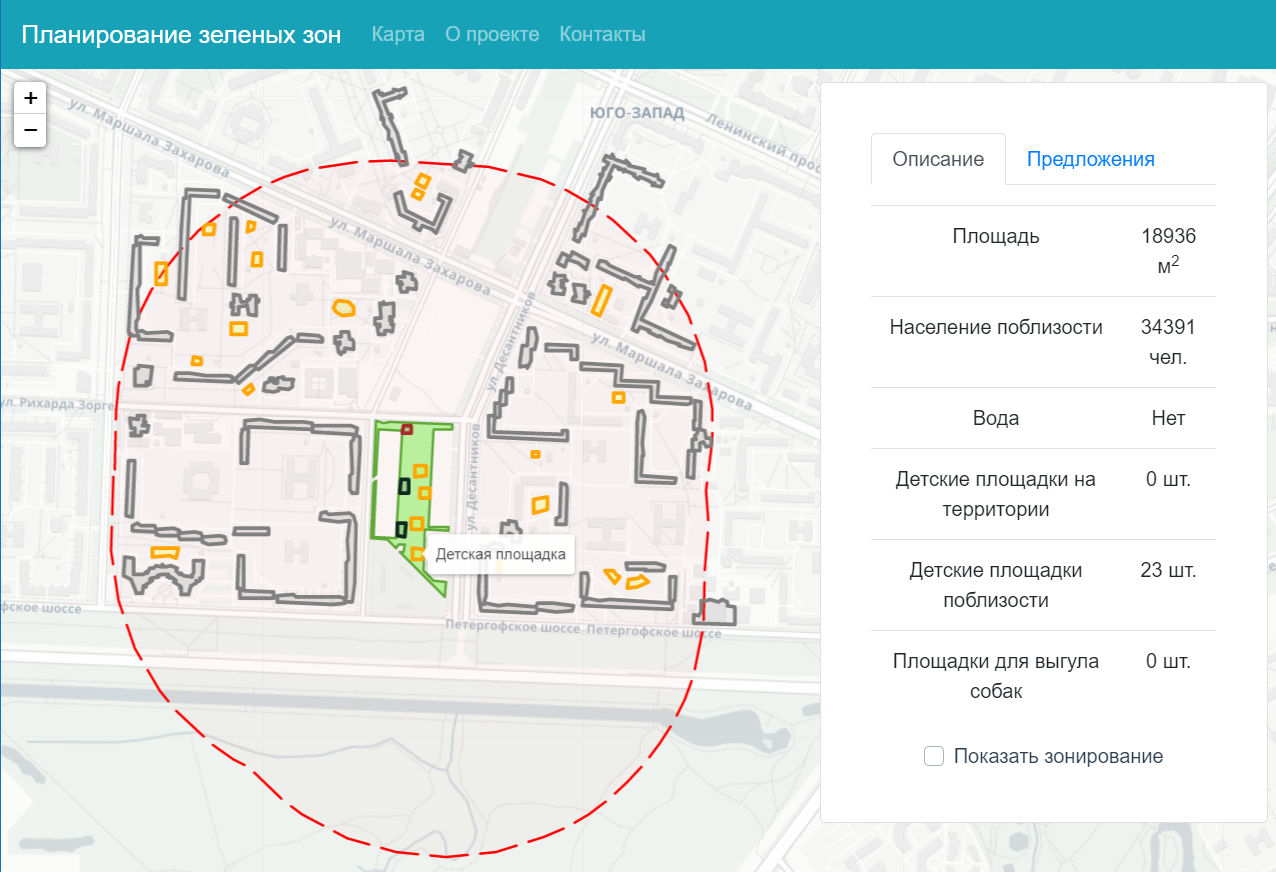Image resolution: width=1276 pixels, height=872 pixels.
Task: Switch to the Предложения tab
Action: pyautogui.click(x=1090, y=159)
